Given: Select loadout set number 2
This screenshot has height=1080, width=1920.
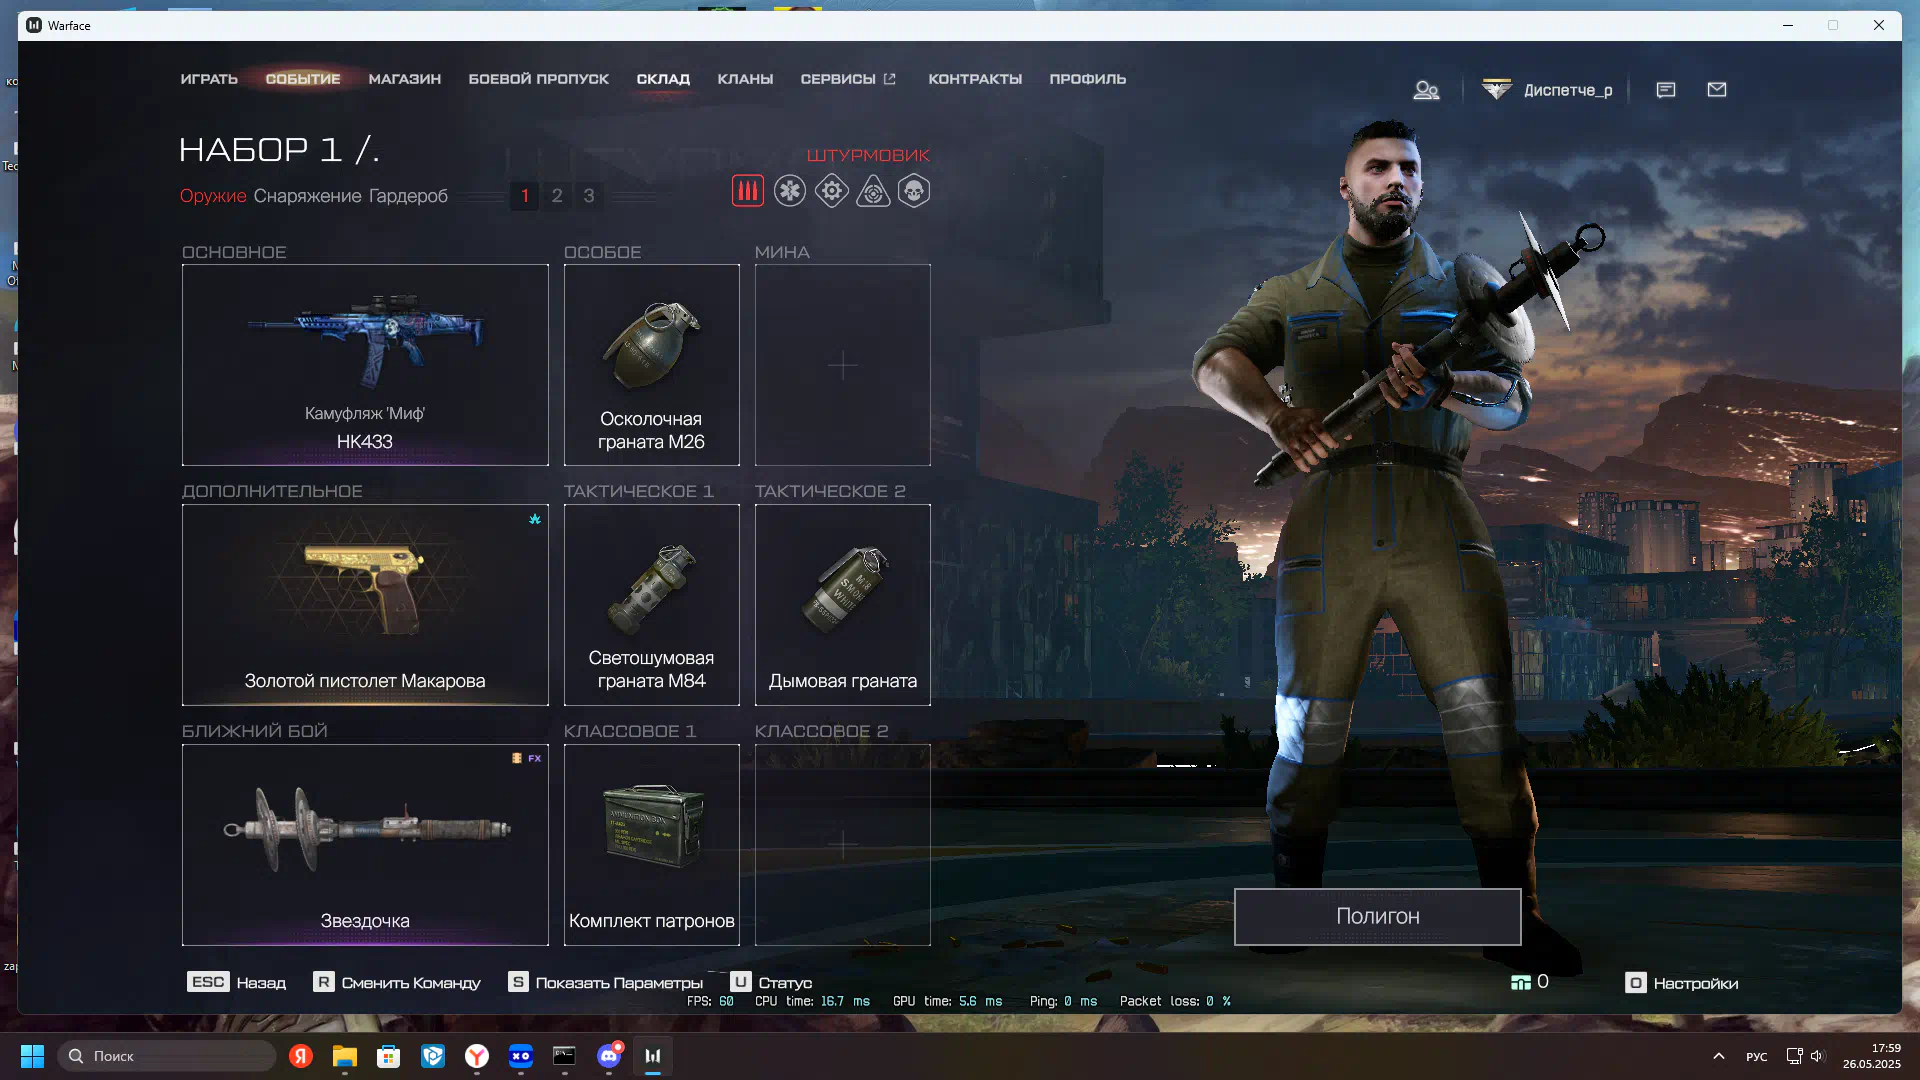Looking at the screenshot, I should coord(557,196).
